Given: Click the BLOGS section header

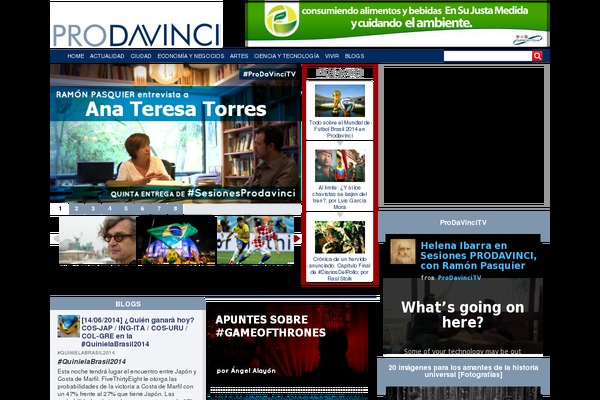Looking at the screenshot, I should [x=128, y=304].
